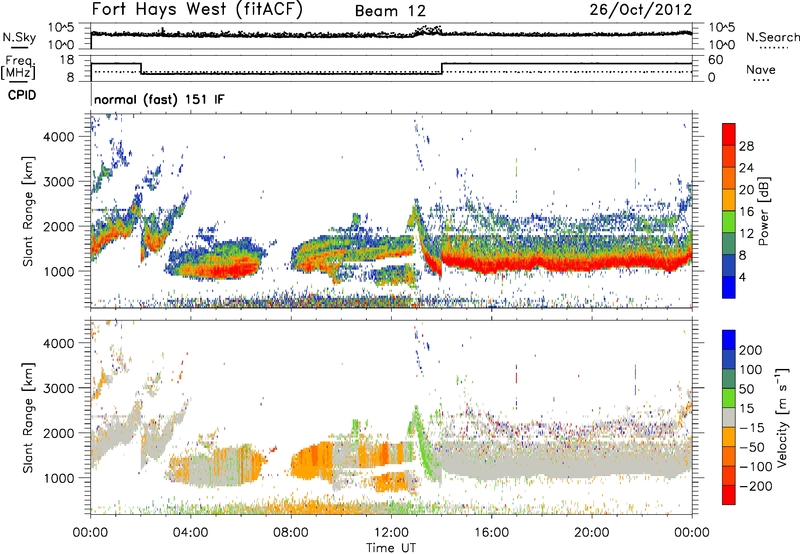Click the '200' velocity color bar value
800x554 pixels.
[751, 350]
